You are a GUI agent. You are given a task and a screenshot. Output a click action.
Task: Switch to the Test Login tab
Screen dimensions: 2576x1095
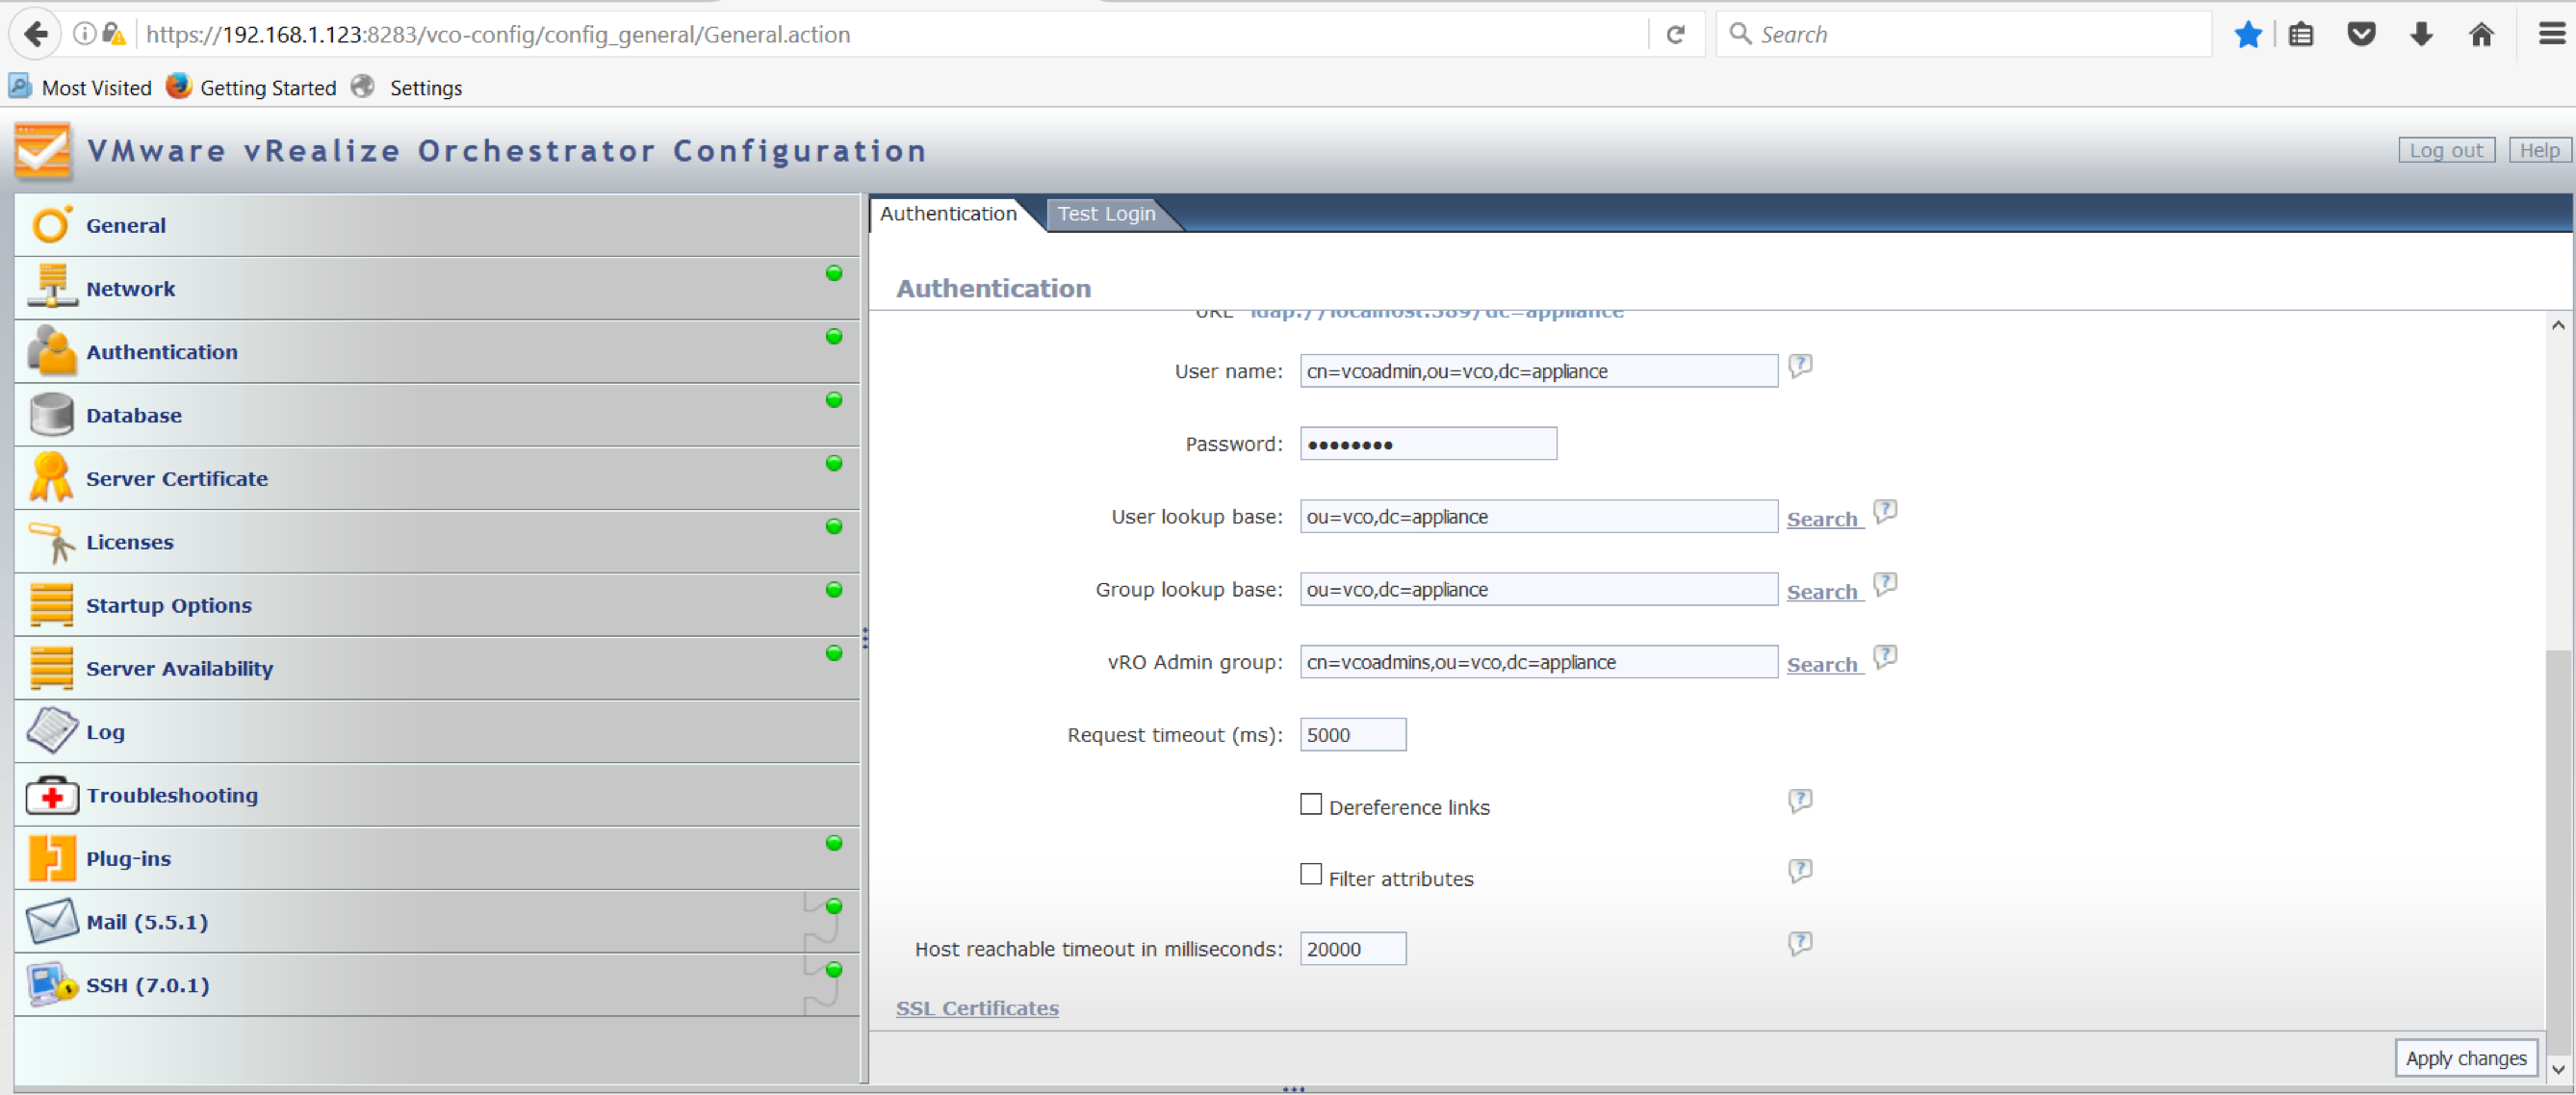tap(1106, 214)
